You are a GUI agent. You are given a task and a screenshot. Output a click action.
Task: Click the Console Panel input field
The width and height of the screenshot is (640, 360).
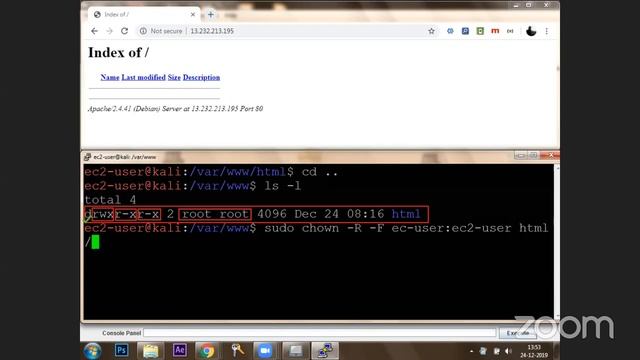[x=320, y=333]
